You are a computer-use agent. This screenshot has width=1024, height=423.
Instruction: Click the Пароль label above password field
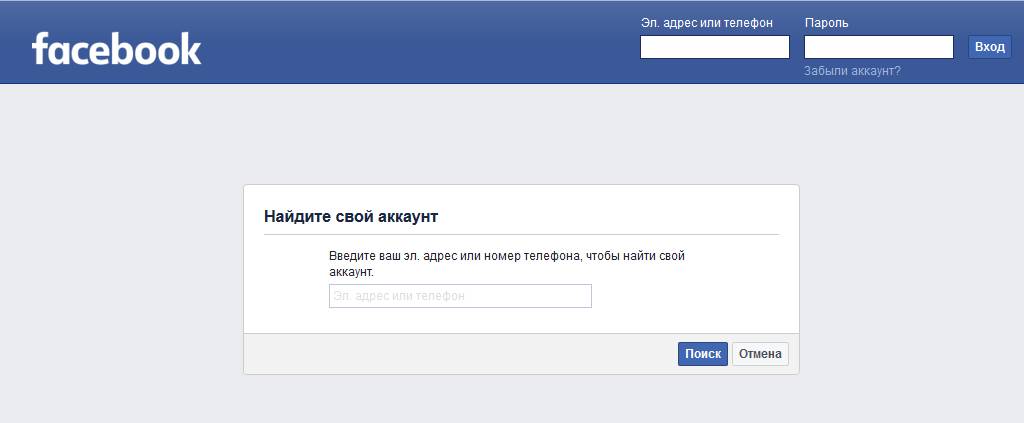(826, 23)
